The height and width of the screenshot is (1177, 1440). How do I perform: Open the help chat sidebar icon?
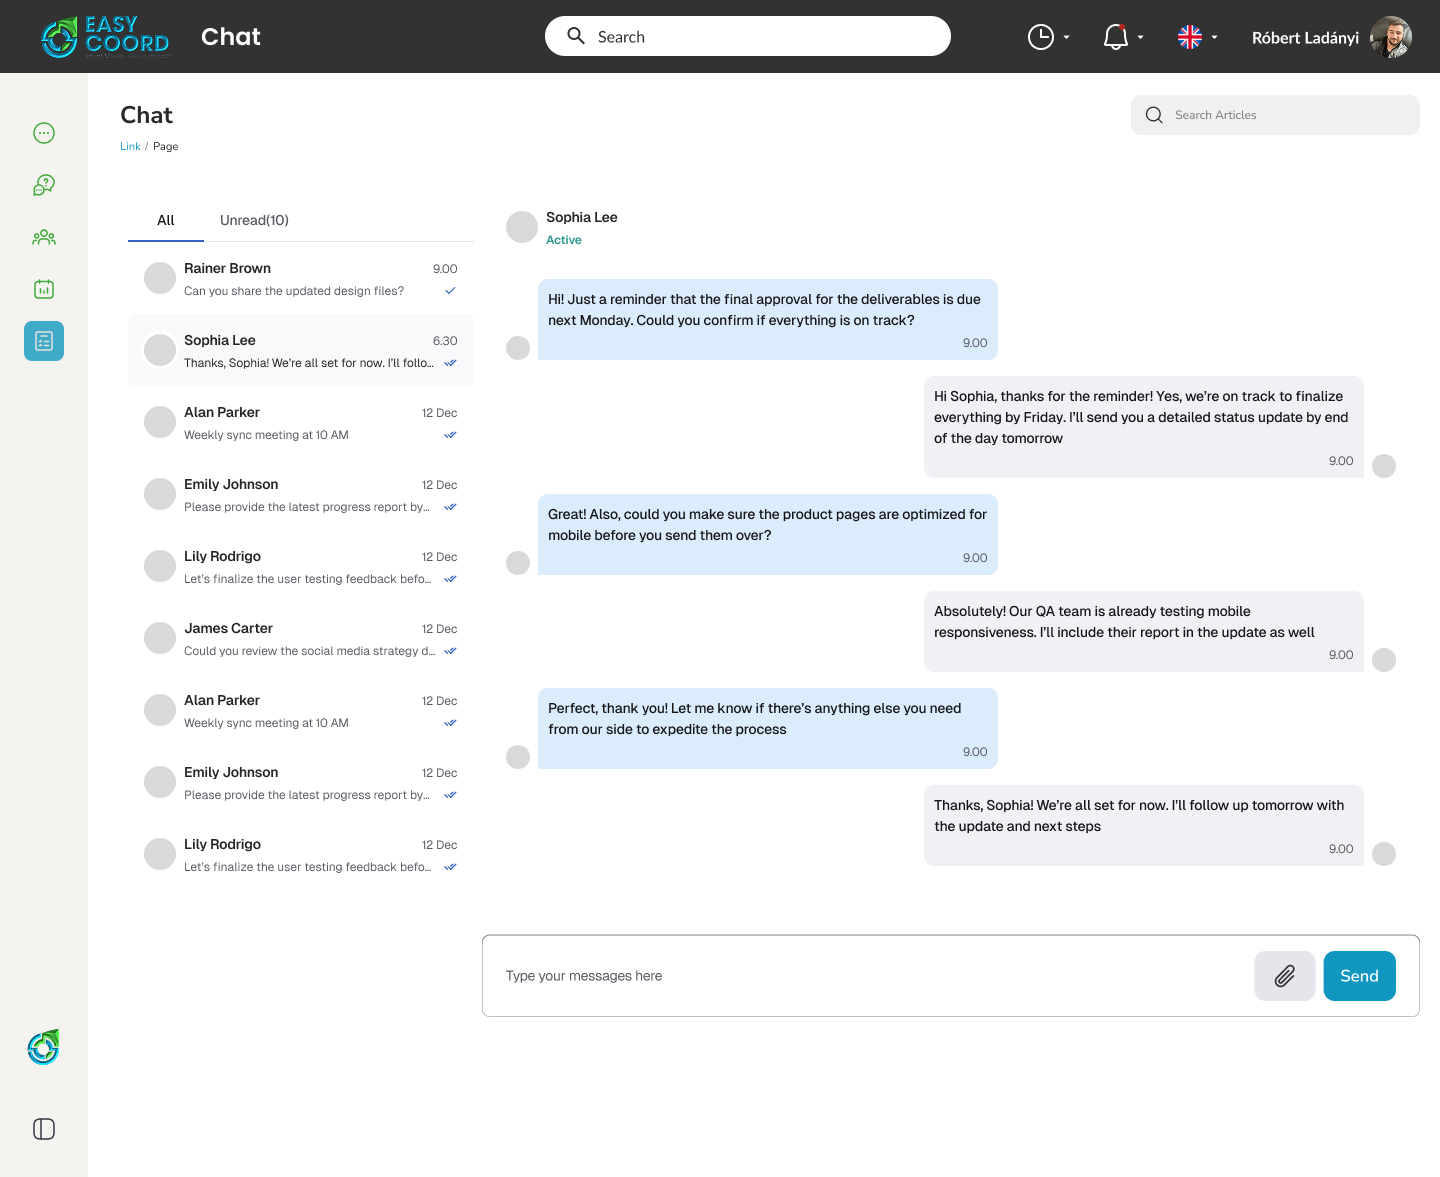44,185
